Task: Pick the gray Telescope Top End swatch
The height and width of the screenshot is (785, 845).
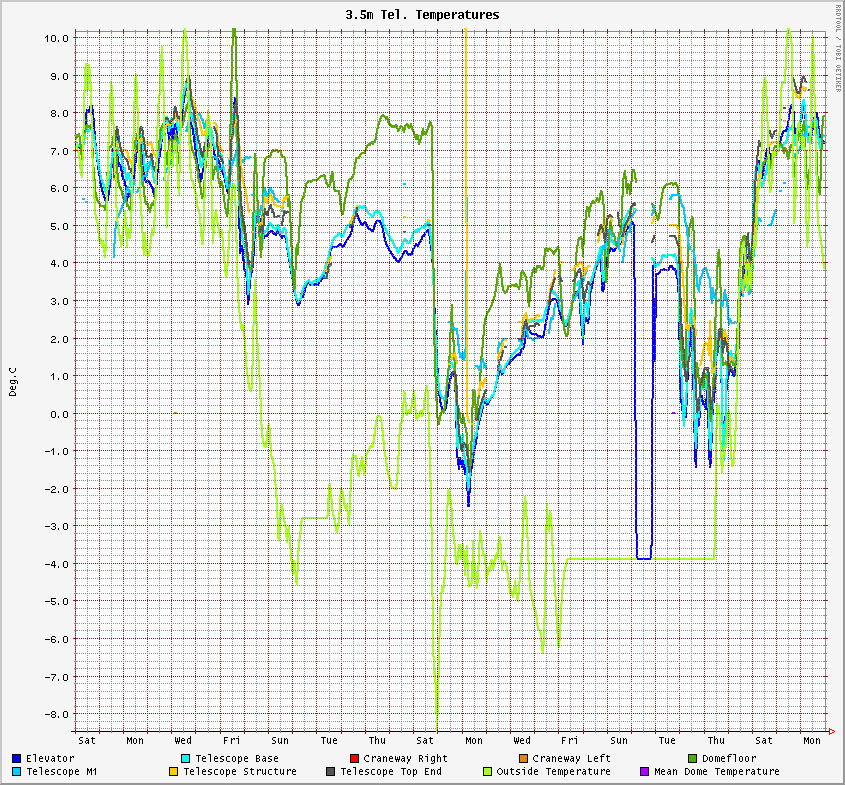Action: [x=331, y=772]
